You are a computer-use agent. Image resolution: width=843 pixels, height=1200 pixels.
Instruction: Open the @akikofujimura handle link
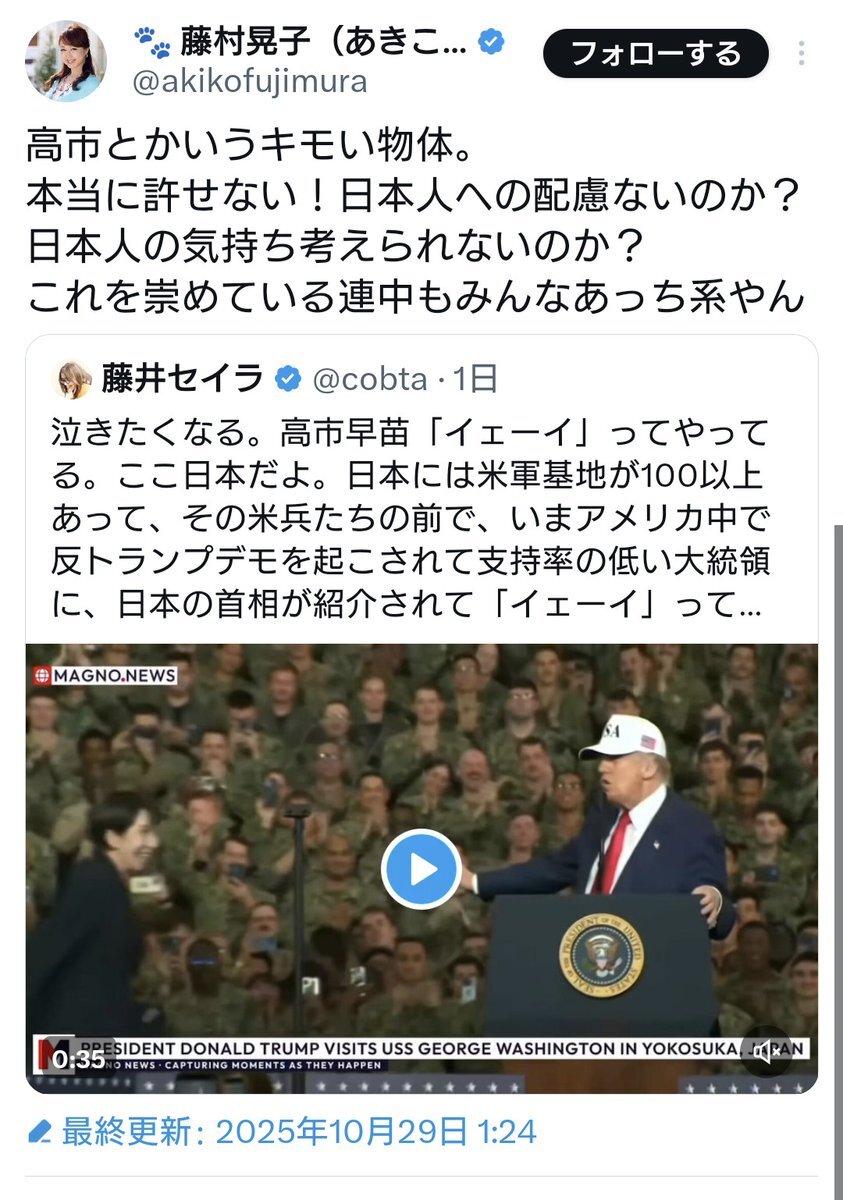250,82
